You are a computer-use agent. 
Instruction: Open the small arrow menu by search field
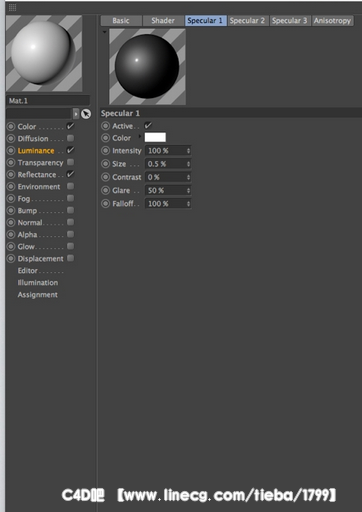coord(76,114)
